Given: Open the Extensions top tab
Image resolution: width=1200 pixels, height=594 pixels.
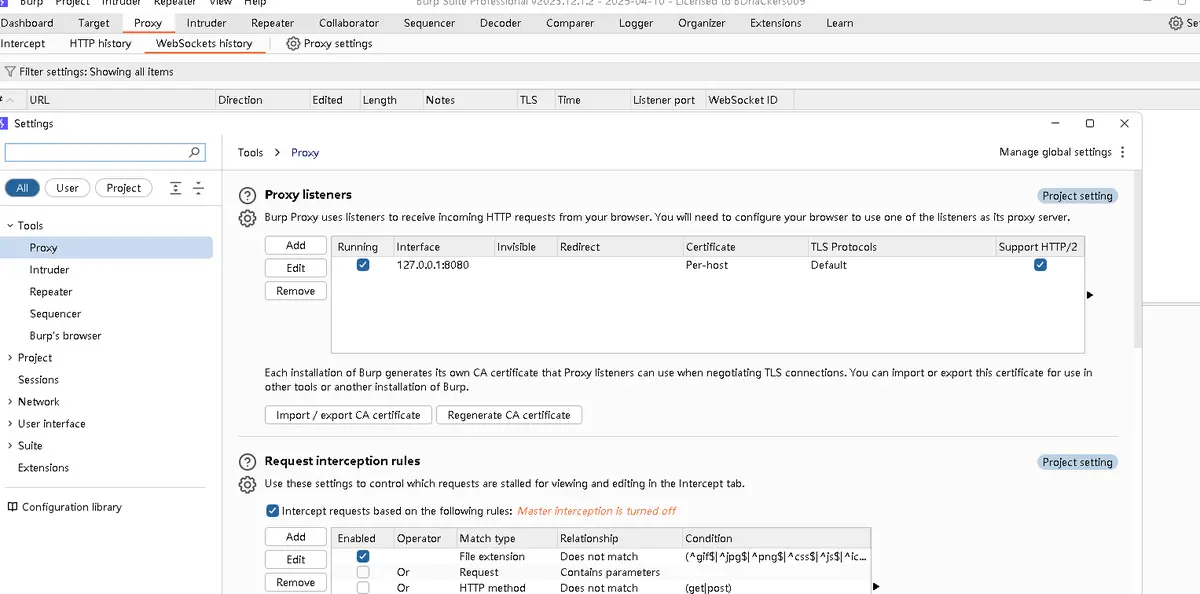Looking at the screenshot, I should click(775, 23).
